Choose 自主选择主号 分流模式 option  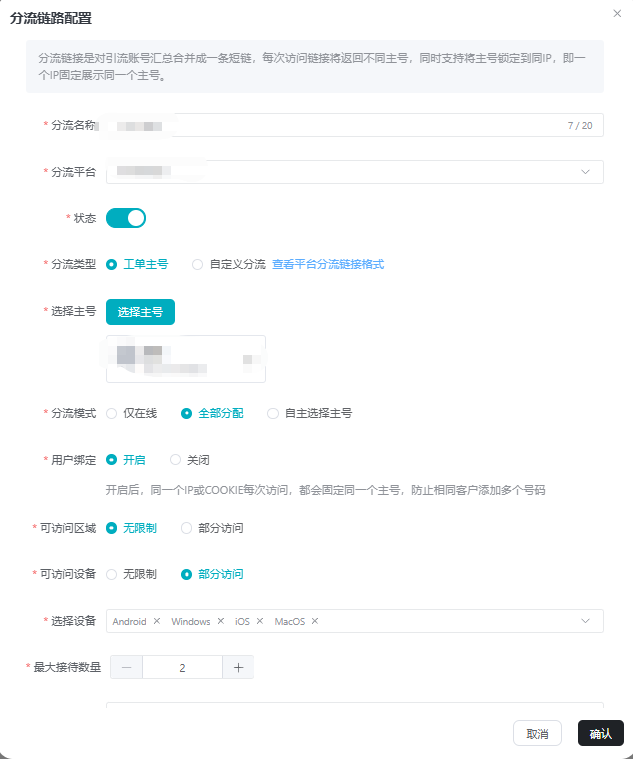click(x=273, y=413)
